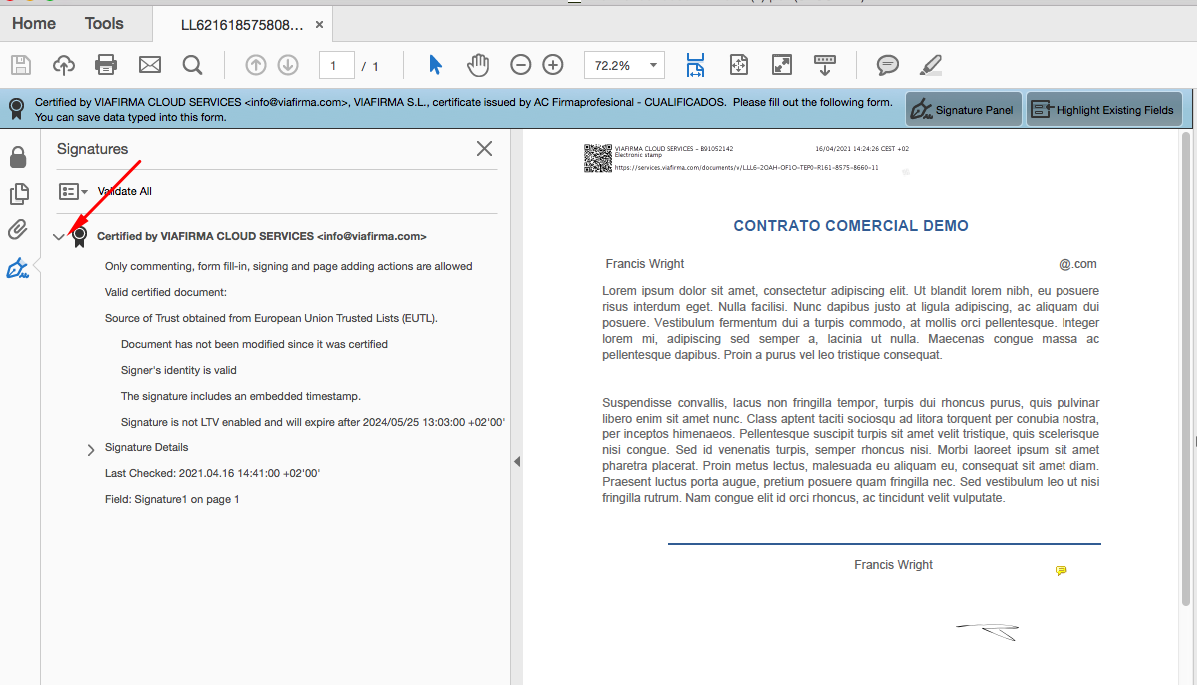Activate the Hand pan tool
The height and width of the screenshot is (685, 1197).
pyautogui.click(x=478, y=65)
